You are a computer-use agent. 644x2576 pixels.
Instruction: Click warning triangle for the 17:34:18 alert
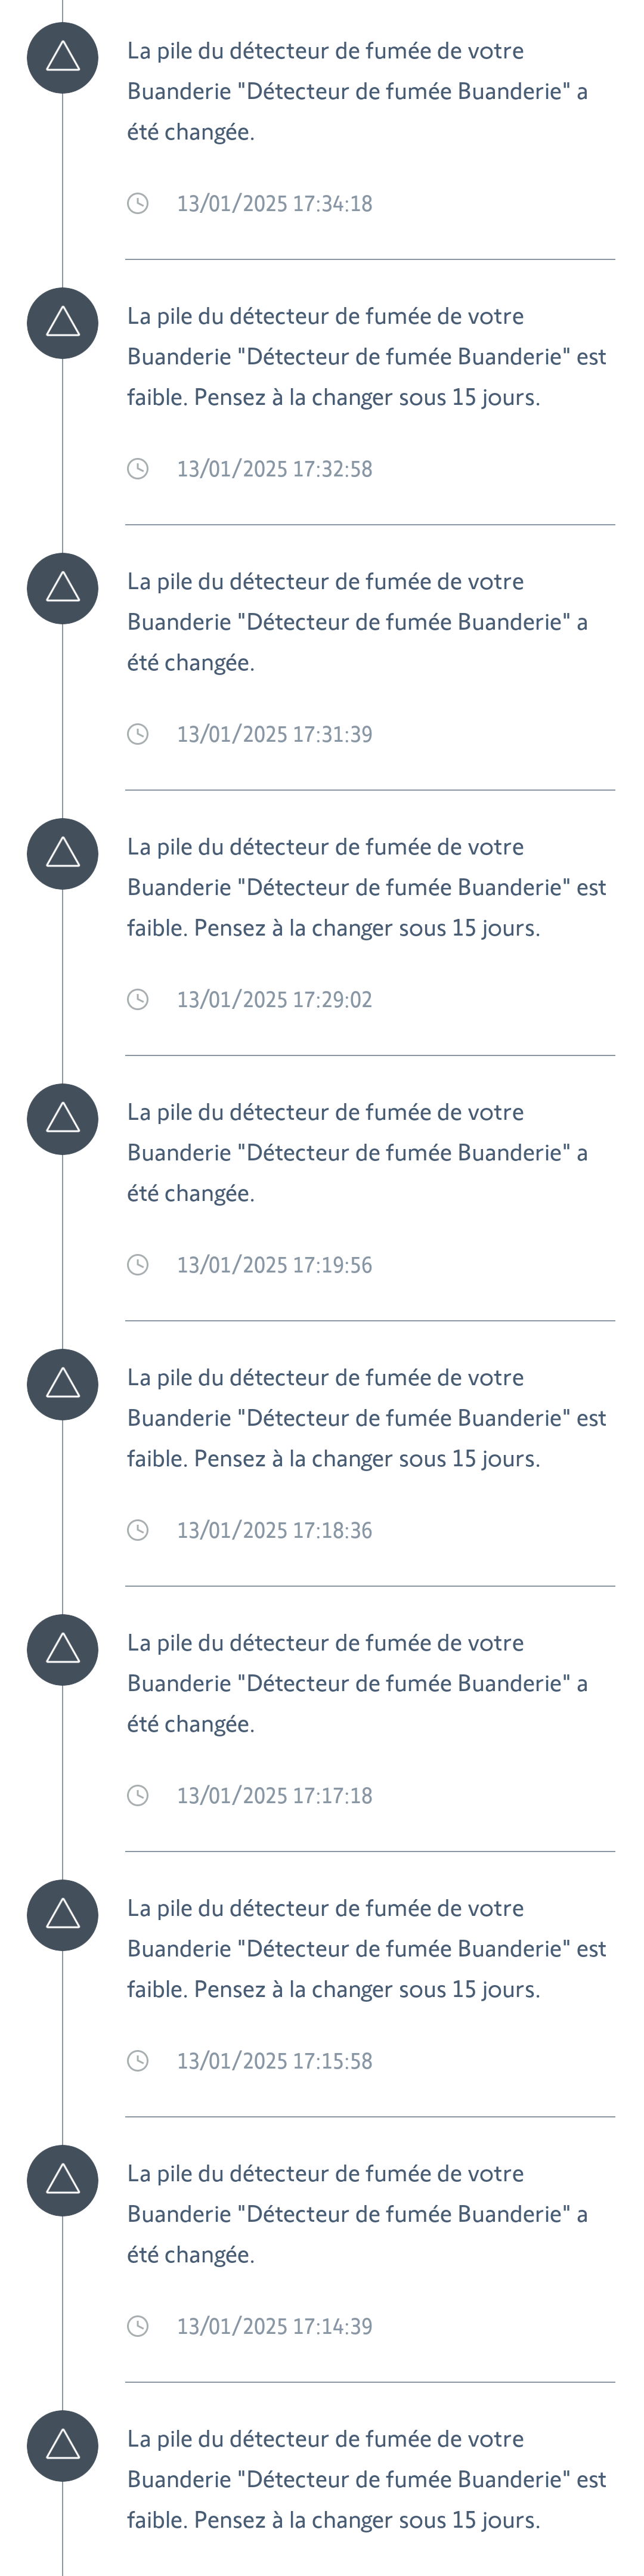click(62, 58)
